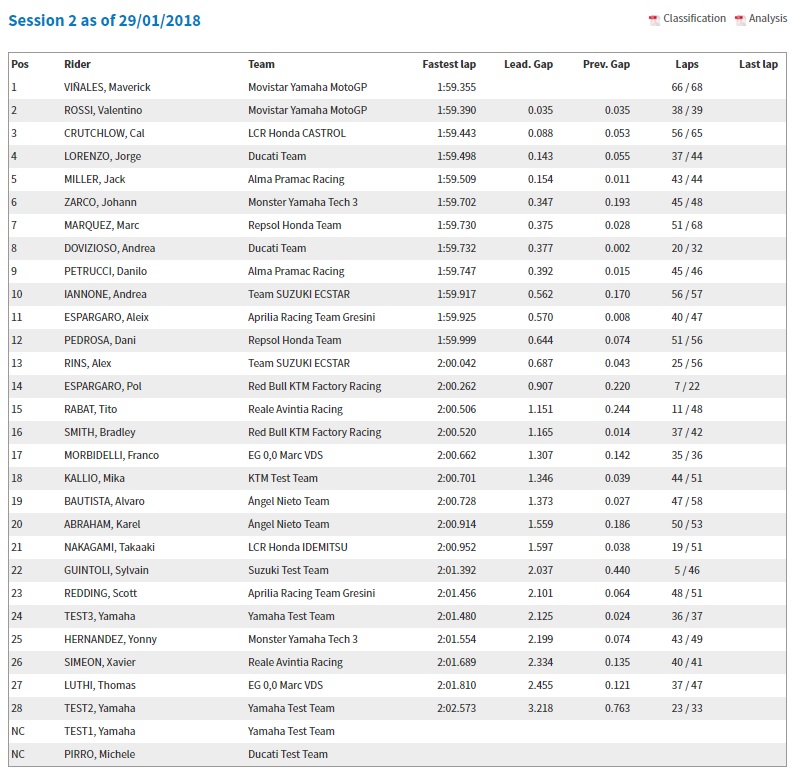This screenshot has width=800, height=779.
Task: Click the laps value 7 / 22
Action: [687, 386]
